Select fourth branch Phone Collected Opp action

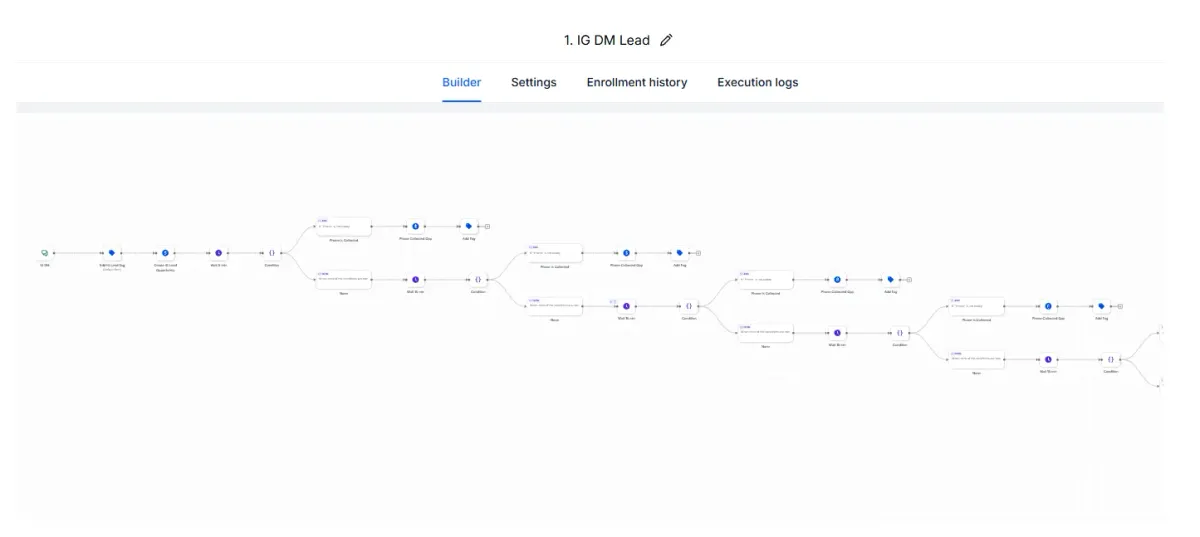1048,306
